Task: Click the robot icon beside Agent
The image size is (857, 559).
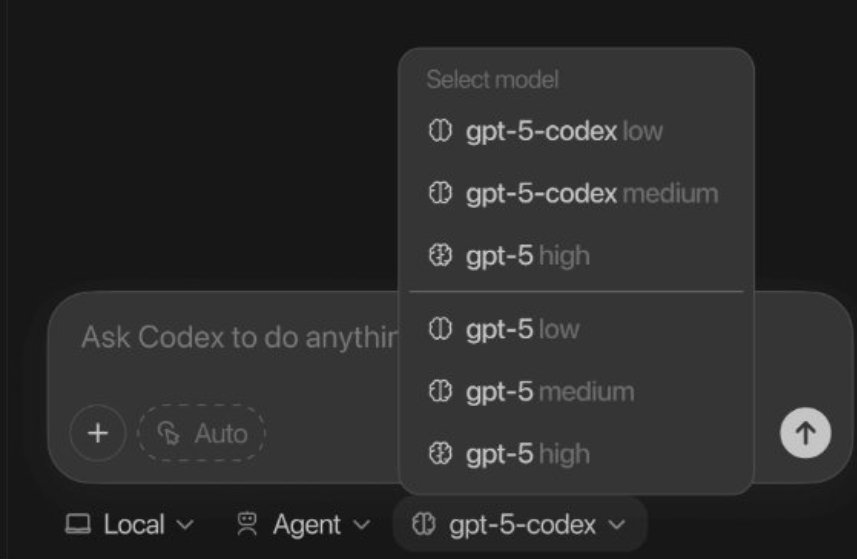Action: click(x=247, y=523)
